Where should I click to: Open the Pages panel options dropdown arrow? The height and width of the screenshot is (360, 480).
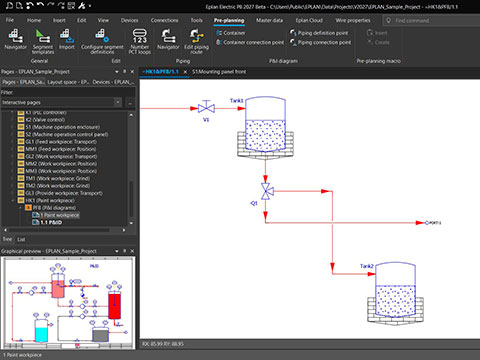[117, 72]
